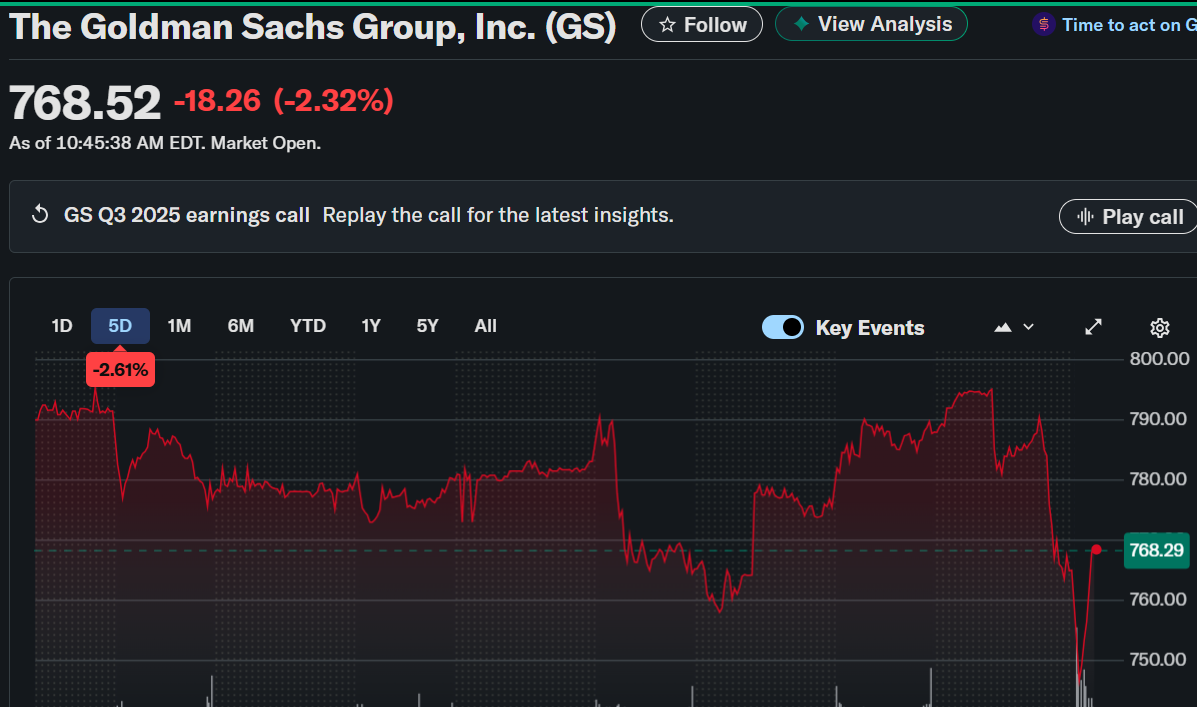
Task: Click the 768.29 current price label
Action: [x=1155, y=550]
